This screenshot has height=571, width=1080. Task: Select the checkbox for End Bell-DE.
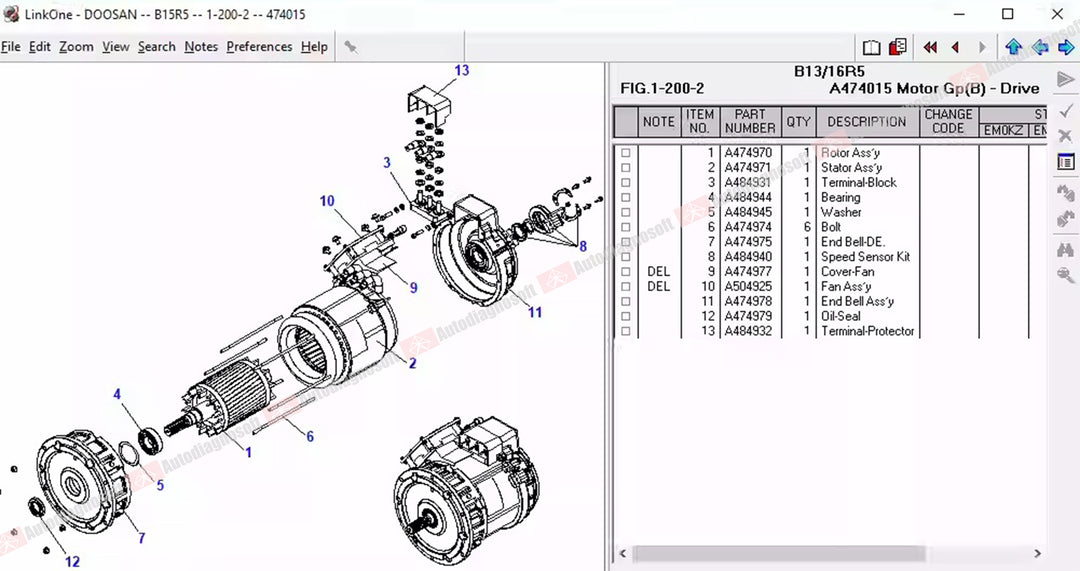(625, 242)
